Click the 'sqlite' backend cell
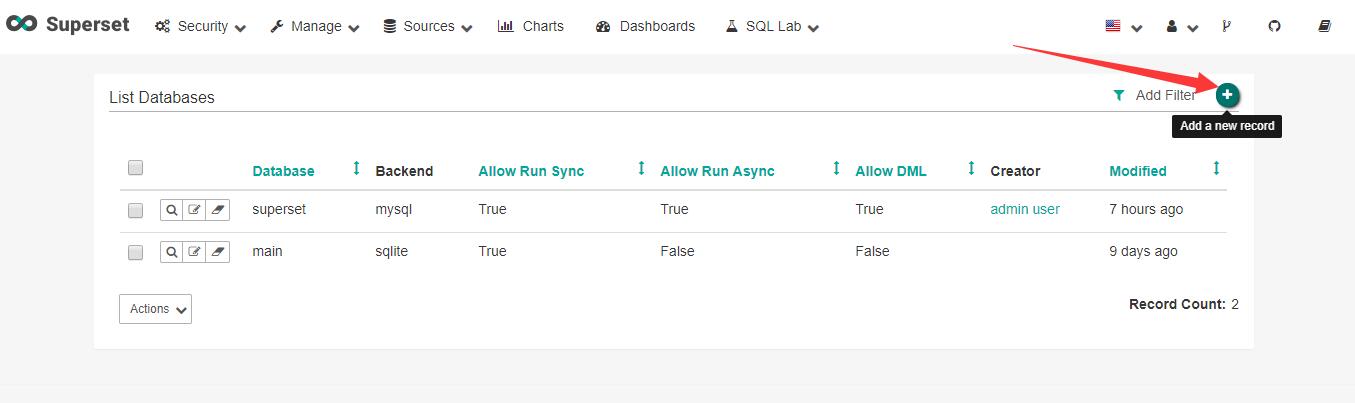The width and height of the screenshot is (1355, 403). [x=392, y=252]
